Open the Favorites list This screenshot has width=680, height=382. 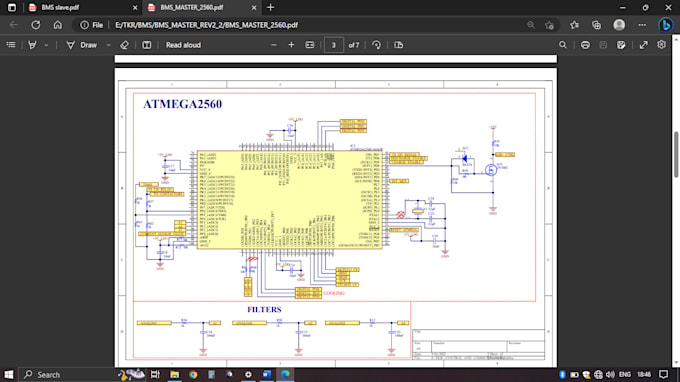pyautogui.click(x=575, y=25)
